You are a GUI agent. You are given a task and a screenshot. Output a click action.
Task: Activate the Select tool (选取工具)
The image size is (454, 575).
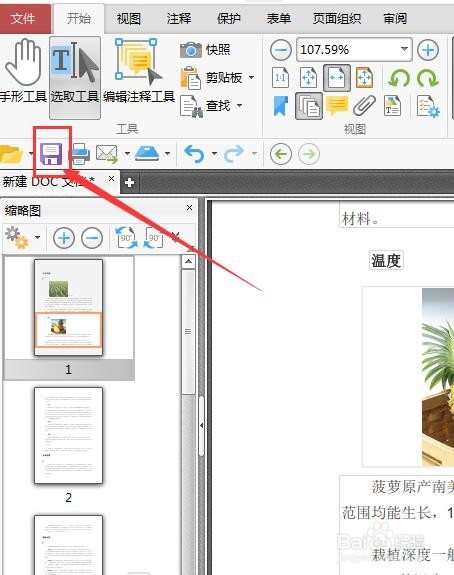75,78
